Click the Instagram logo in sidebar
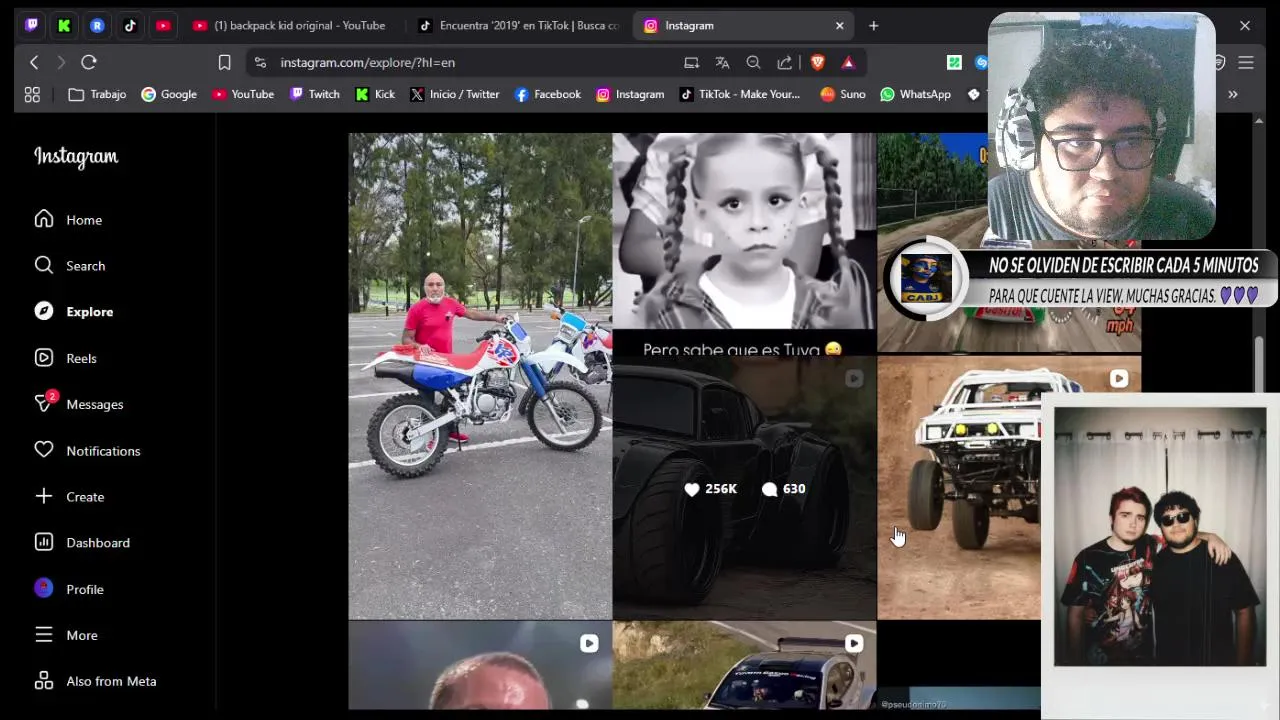The height and width of the screenshot is (720, 1280). [x=76, y=157]
